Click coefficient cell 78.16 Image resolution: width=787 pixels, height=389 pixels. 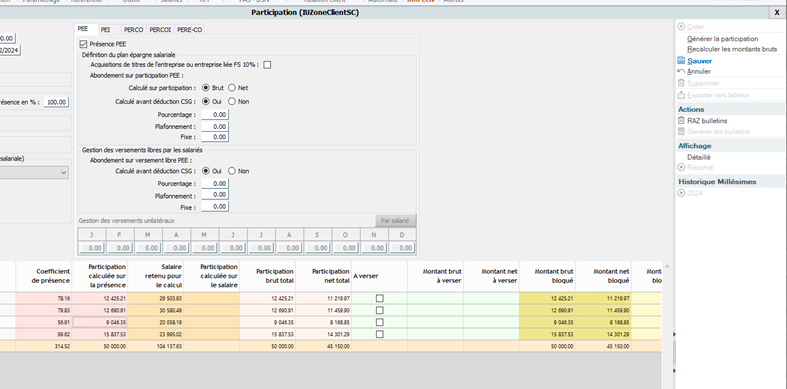click(44, 298)
